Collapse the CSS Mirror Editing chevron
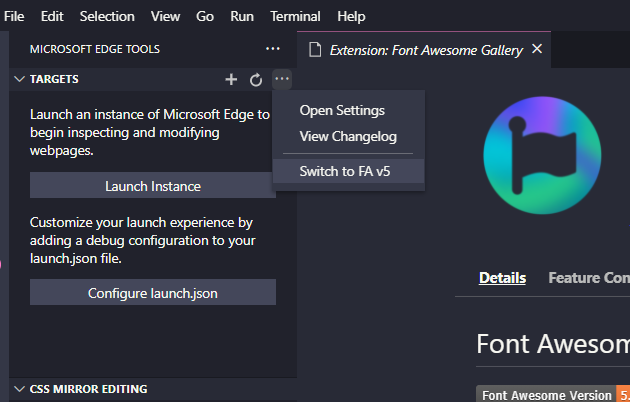630x402 pixels. point(19,389)
